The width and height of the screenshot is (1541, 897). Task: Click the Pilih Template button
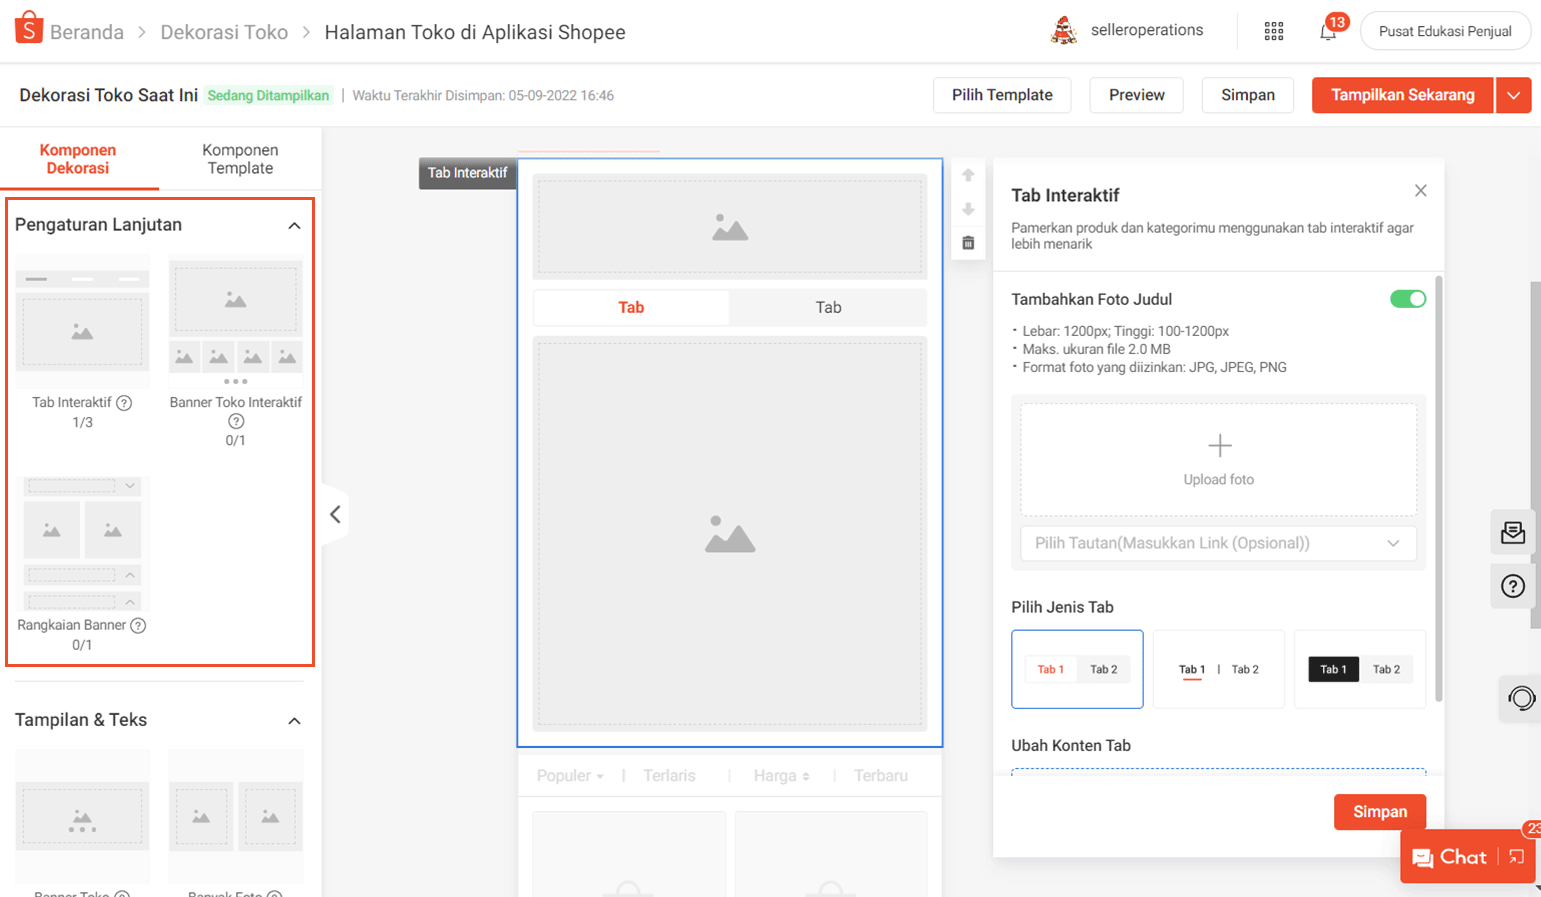point(1001,95)
